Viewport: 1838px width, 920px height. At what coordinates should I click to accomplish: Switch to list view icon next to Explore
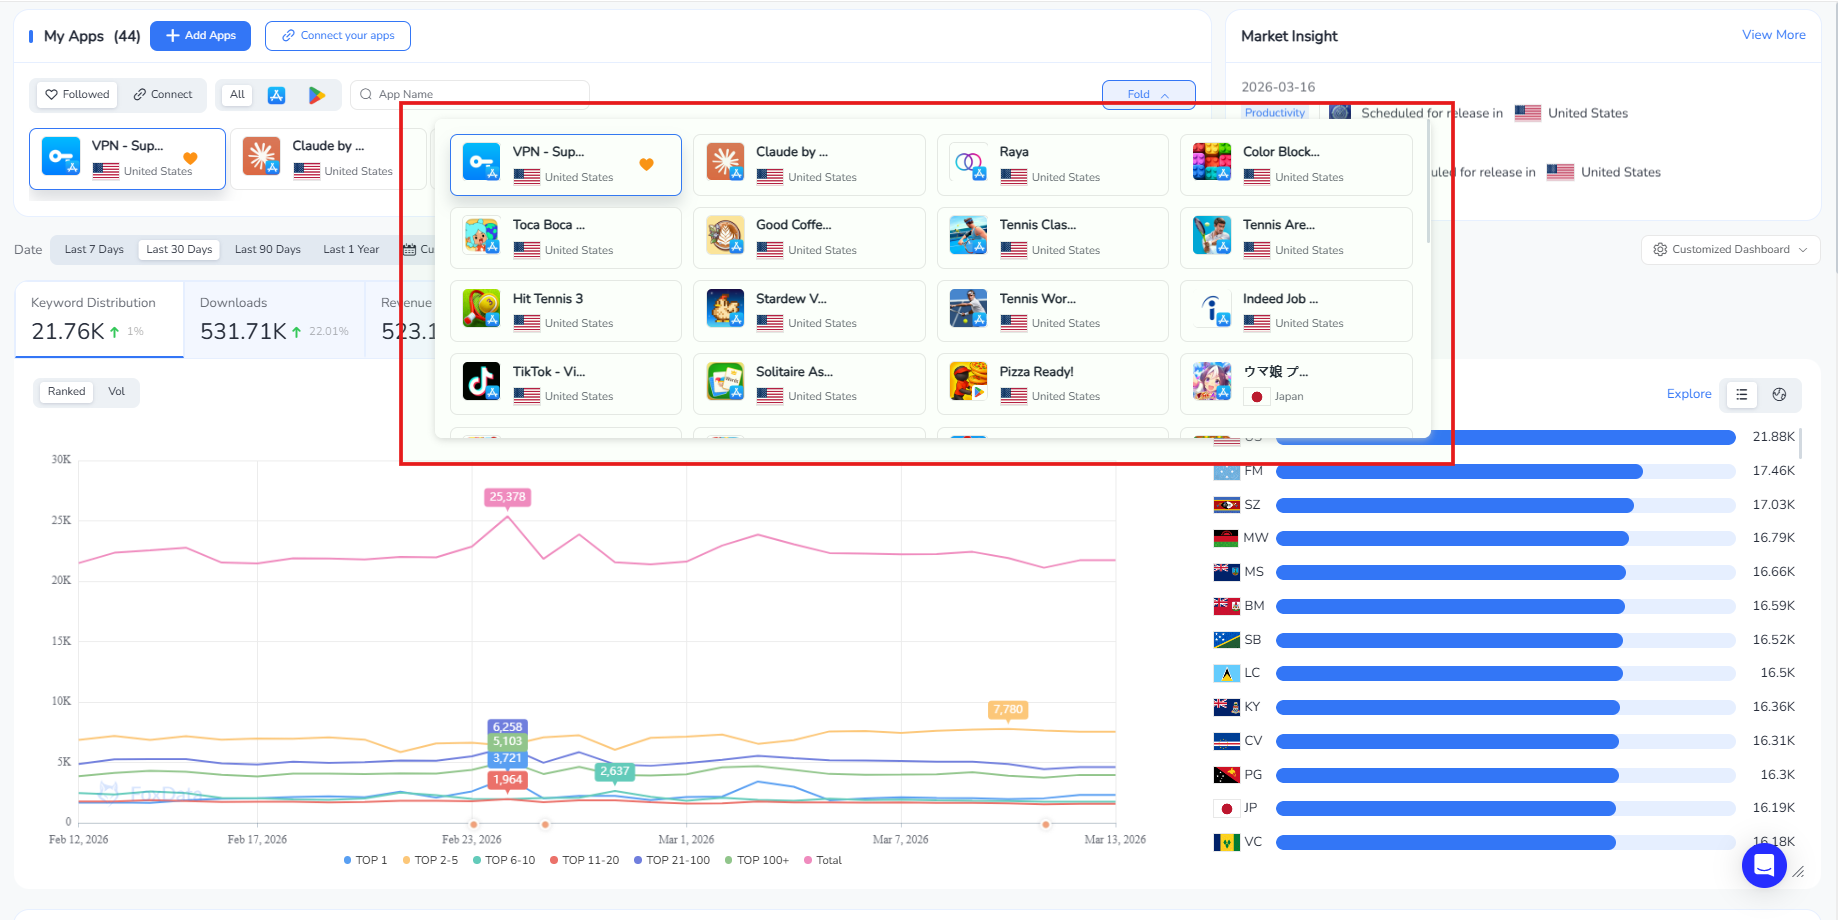pos(1742,395)
